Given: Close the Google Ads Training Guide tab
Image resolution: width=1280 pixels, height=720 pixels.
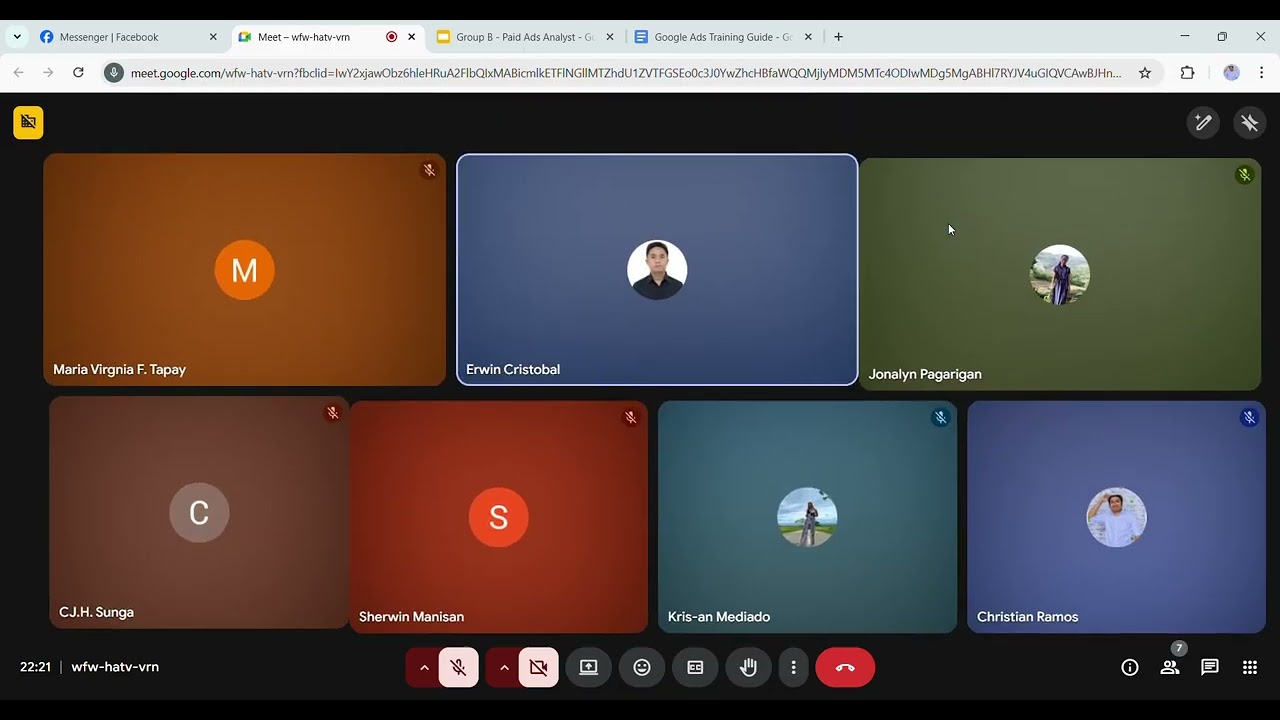Looking at the screenshot, I should point(808,37).
